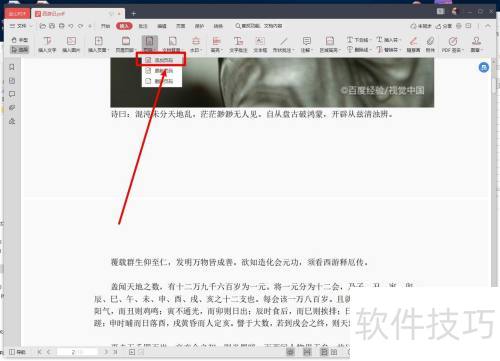Image resolution: width=500 pixels, height=361 pixels.
Task: Click the Page Number toolbar button
Action: point(149,44)
